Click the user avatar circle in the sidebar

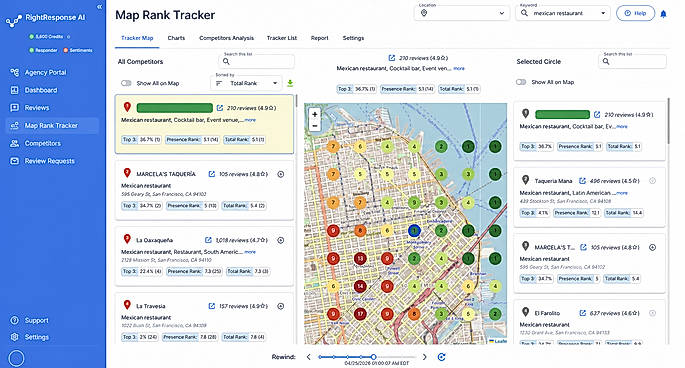click(17, 358)
